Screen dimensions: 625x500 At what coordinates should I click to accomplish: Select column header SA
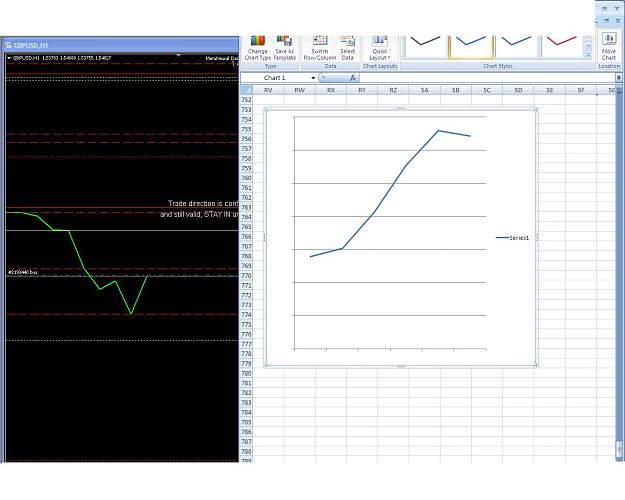click(425, 91)
